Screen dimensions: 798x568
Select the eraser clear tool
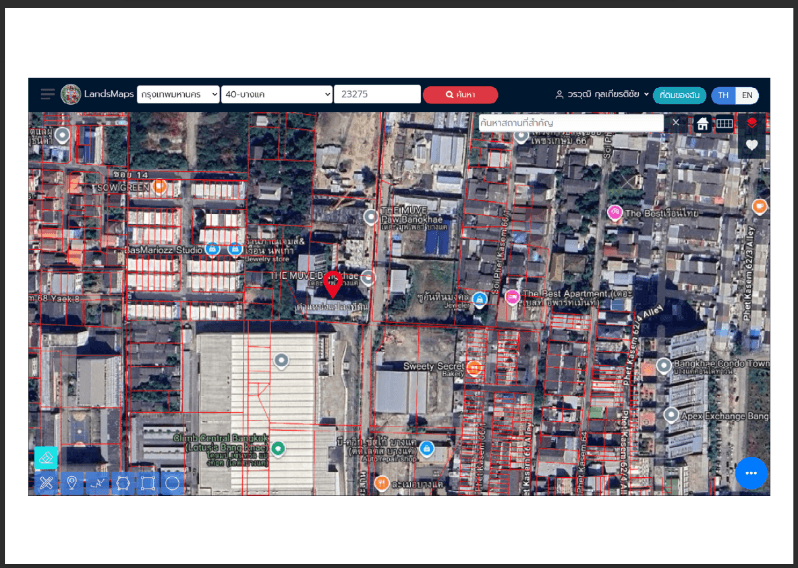coord(46,458)
